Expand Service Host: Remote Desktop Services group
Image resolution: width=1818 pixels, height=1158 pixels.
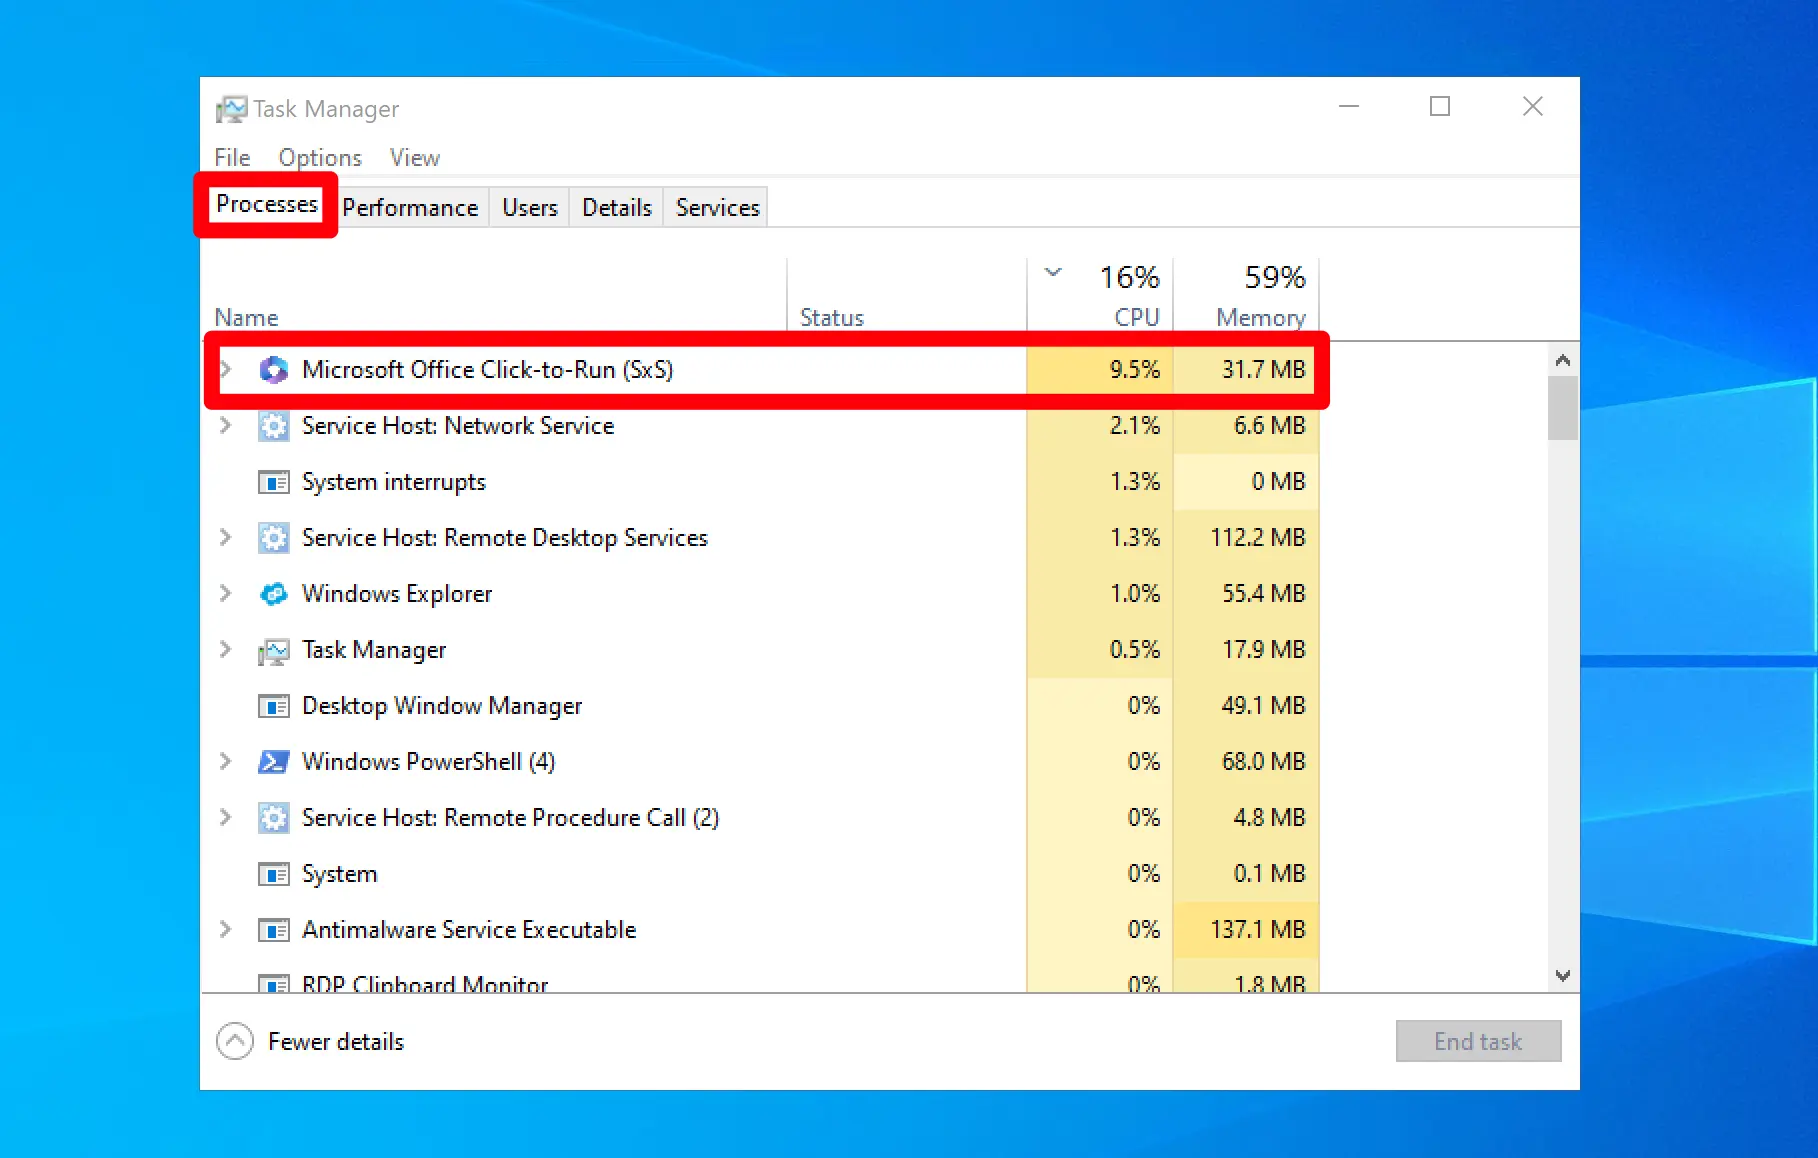point(226,537)
